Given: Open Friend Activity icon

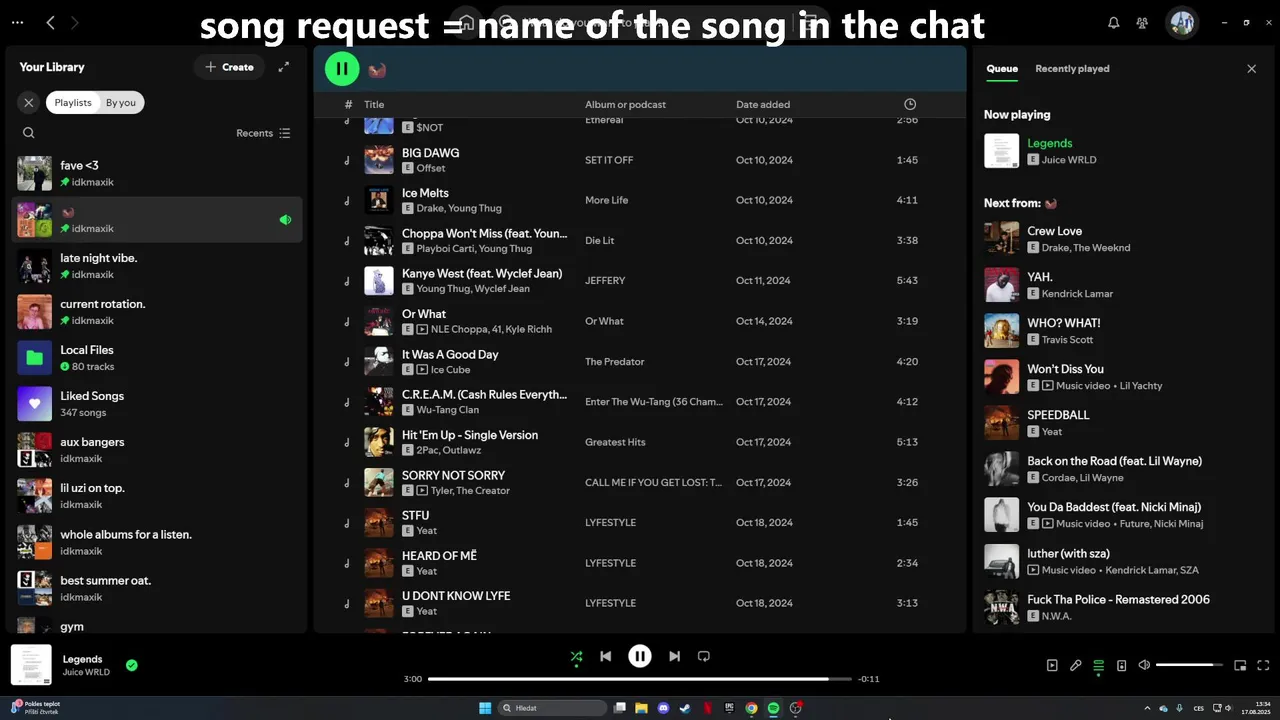Looking at the screenshot, I should [1142, 22].
